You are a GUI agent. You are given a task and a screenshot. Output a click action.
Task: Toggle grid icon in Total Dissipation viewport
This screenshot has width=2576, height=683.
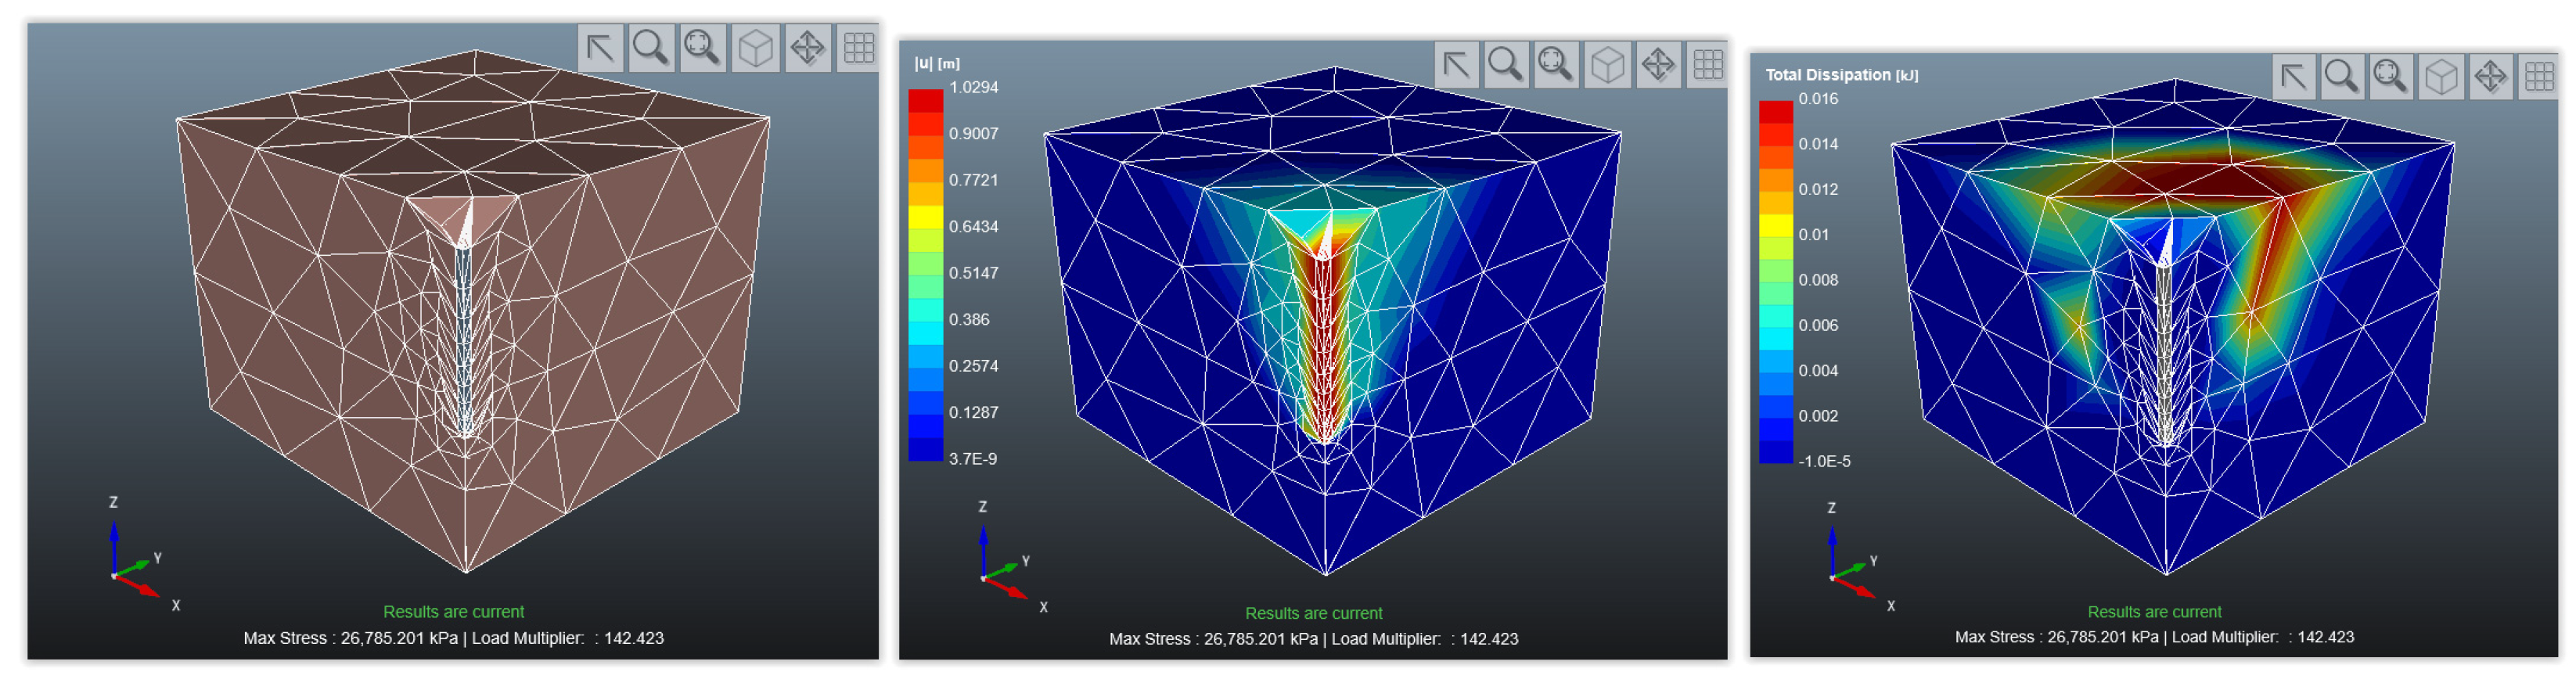2539,76
